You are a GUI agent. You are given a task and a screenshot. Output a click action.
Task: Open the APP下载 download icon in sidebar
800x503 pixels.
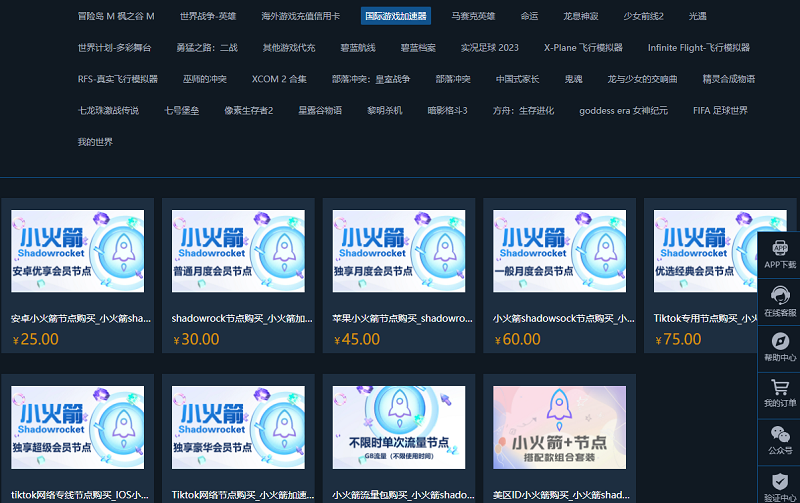pos(780,248)
